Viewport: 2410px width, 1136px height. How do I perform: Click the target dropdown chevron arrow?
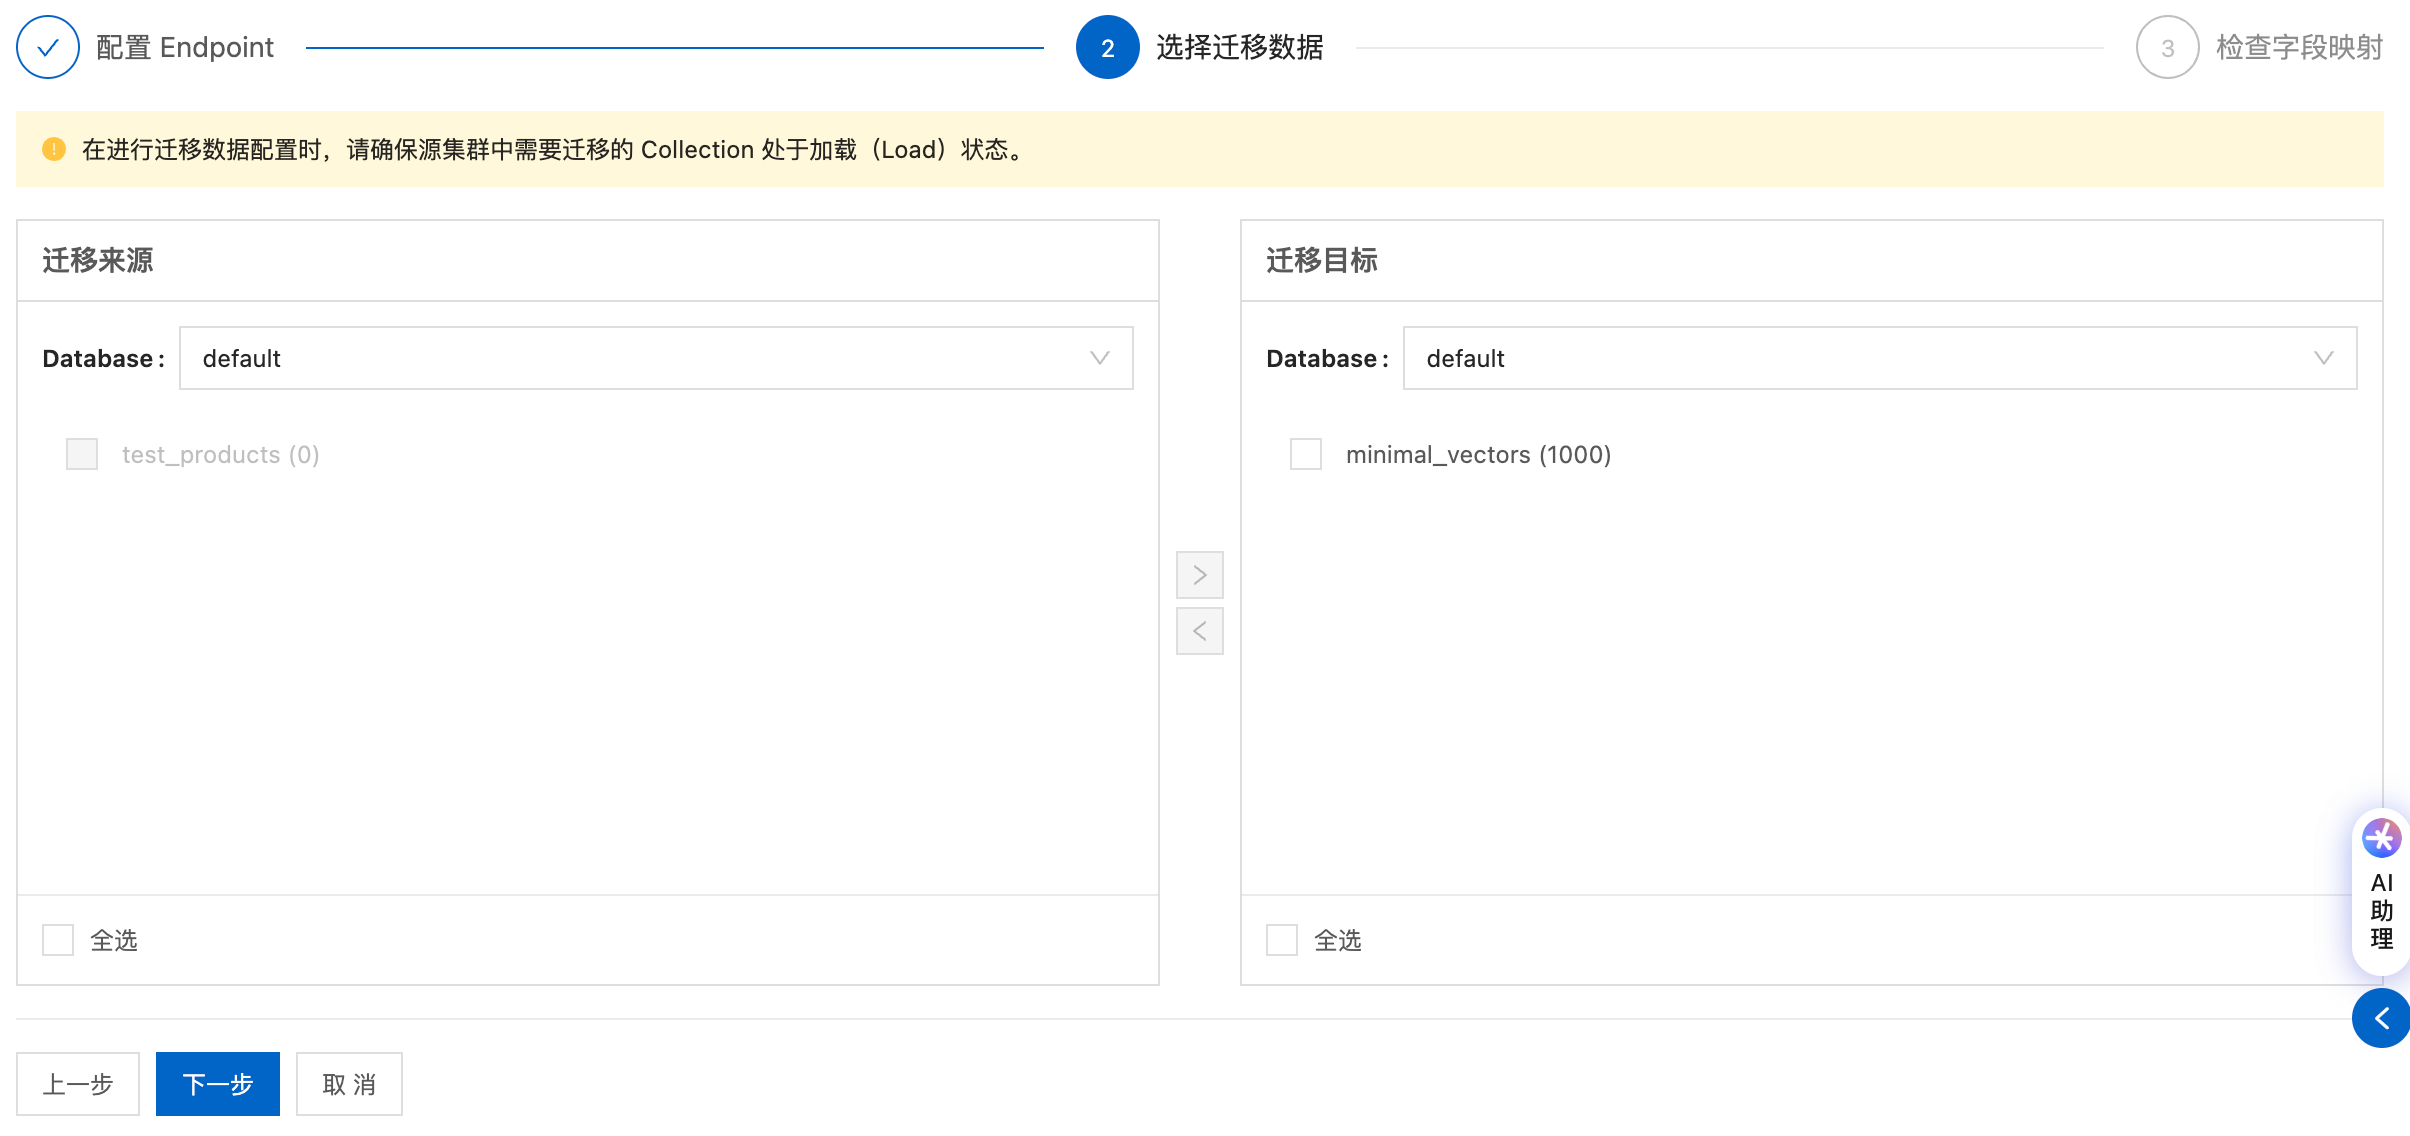point(2323,358)
